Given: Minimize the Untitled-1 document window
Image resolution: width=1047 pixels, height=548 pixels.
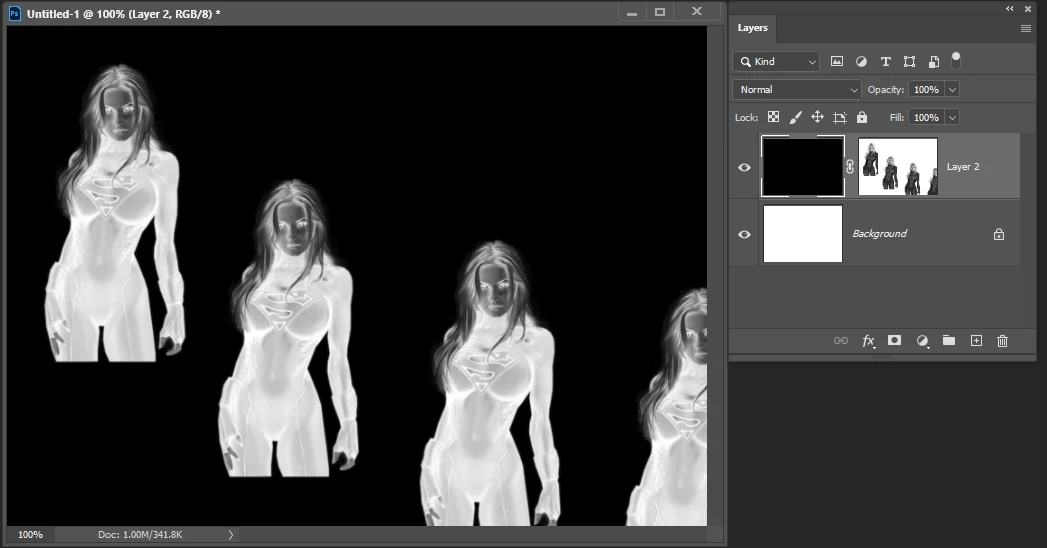Looking at the screenshot, I should (632, 13).
